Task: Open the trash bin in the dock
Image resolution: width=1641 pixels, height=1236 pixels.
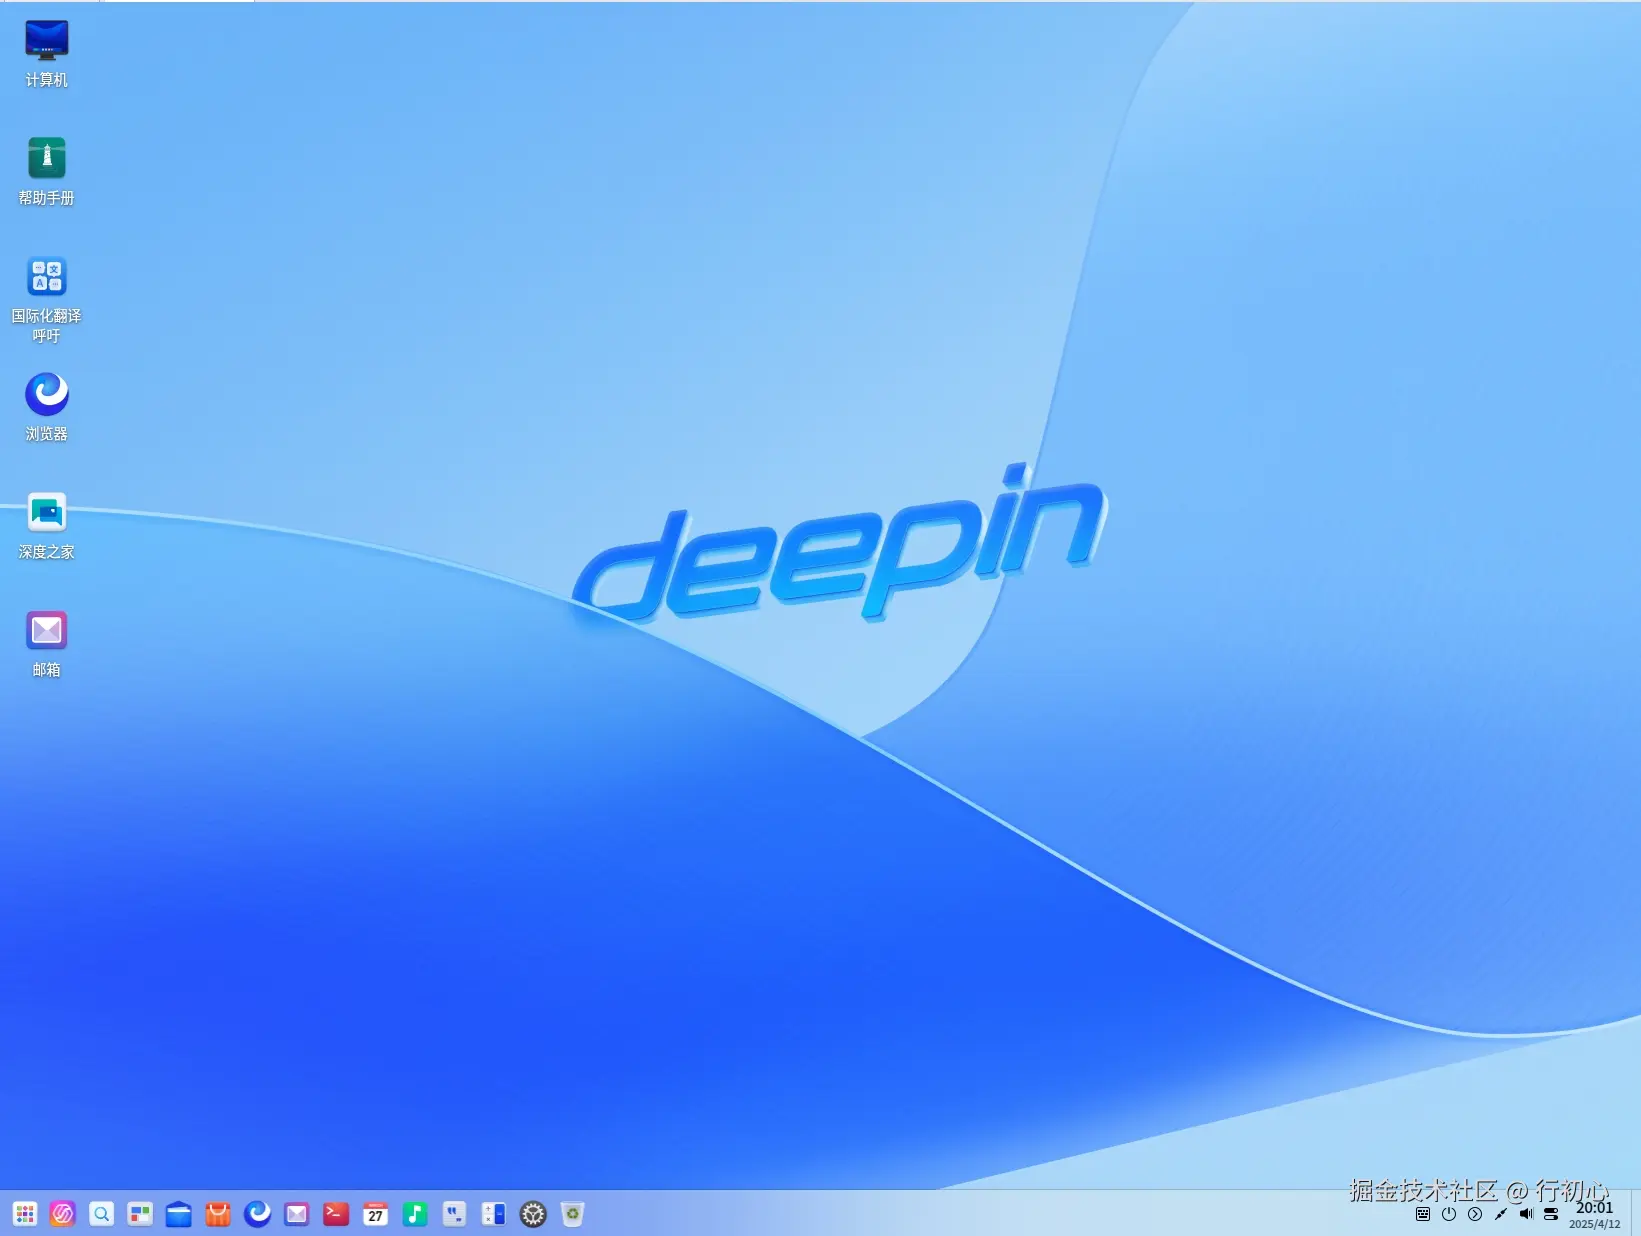Action: (x=572, y=1214)
